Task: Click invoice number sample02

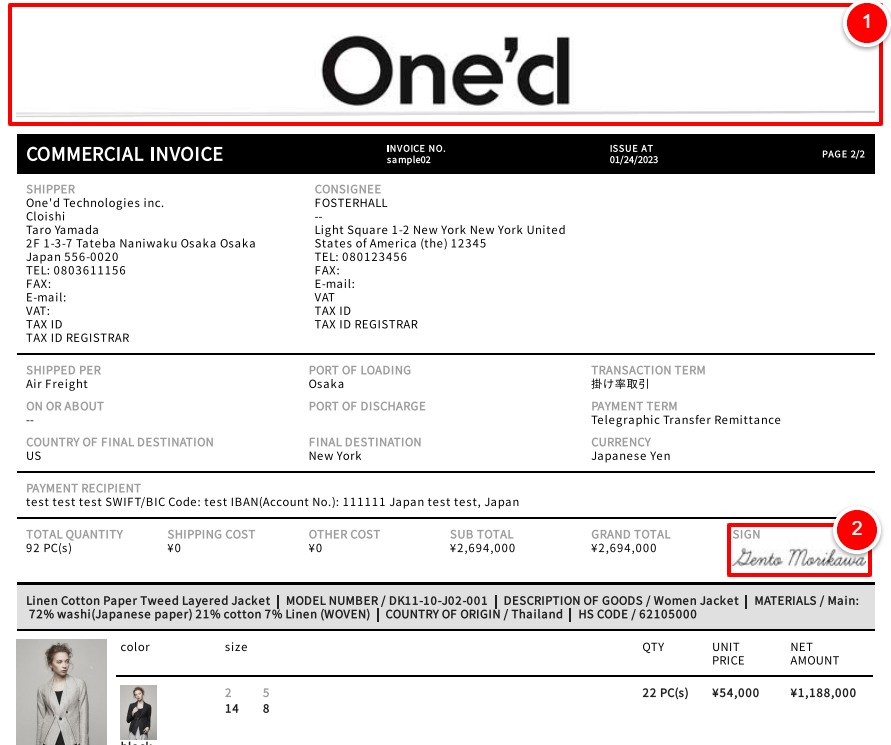Action: tap(409, 160)
